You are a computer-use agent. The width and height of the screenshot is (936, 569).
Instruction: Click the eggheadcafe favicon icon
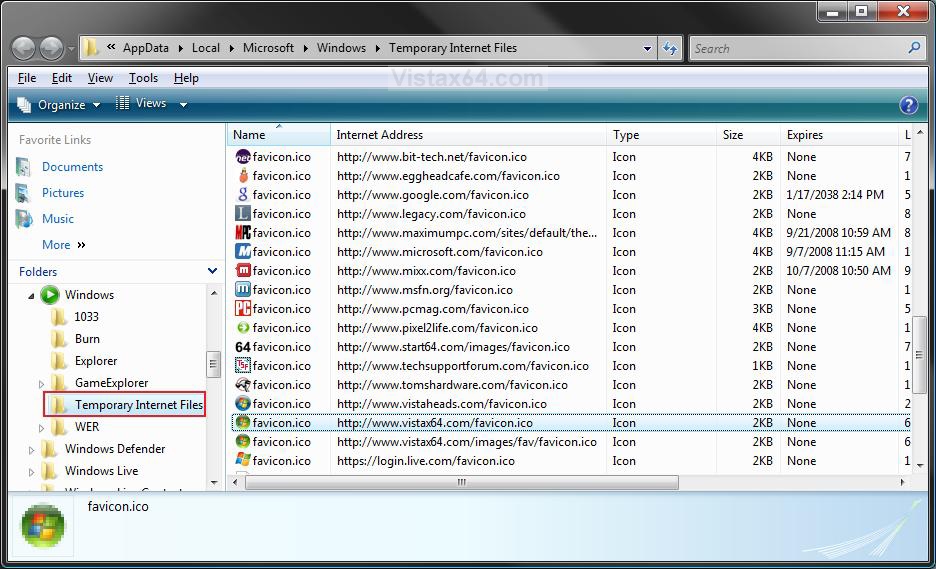coord(243,176)
